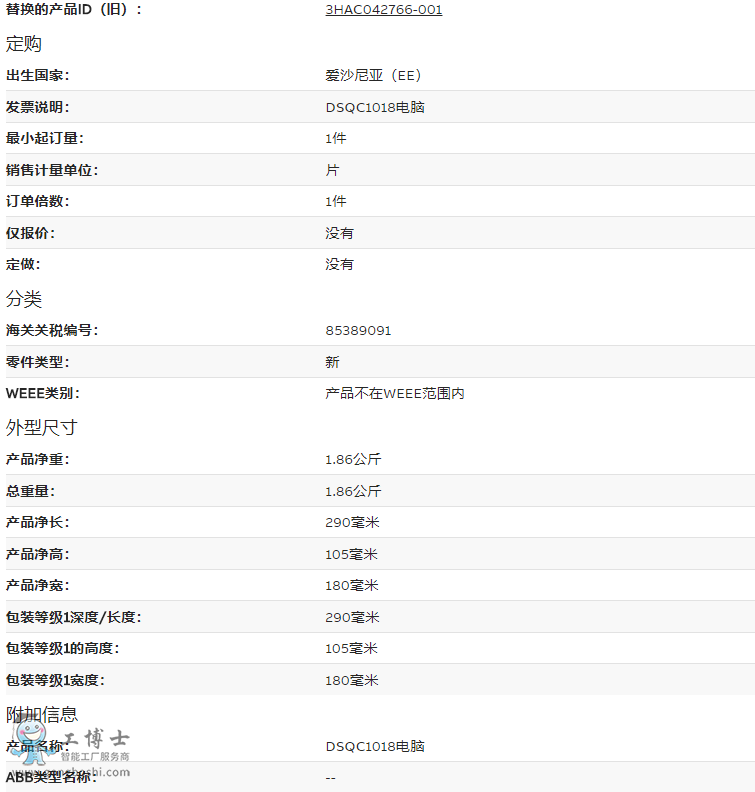Click the 订单倍数 label
Screen dimensions: 755x792
coord(37,202)
